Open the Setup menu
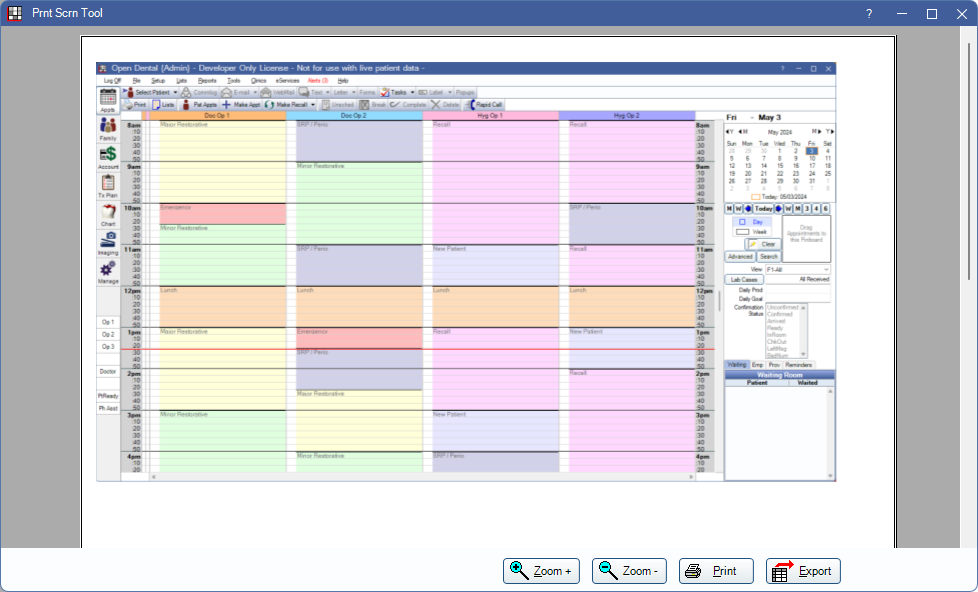The image size is (978, 592). click(x=158, y=80)
